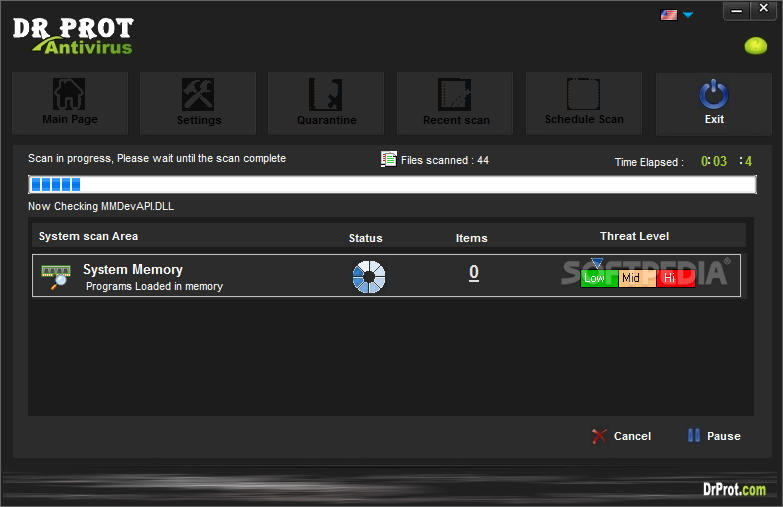
Task: Select the Low threat level segment
Action: click(x=599, y=278)
